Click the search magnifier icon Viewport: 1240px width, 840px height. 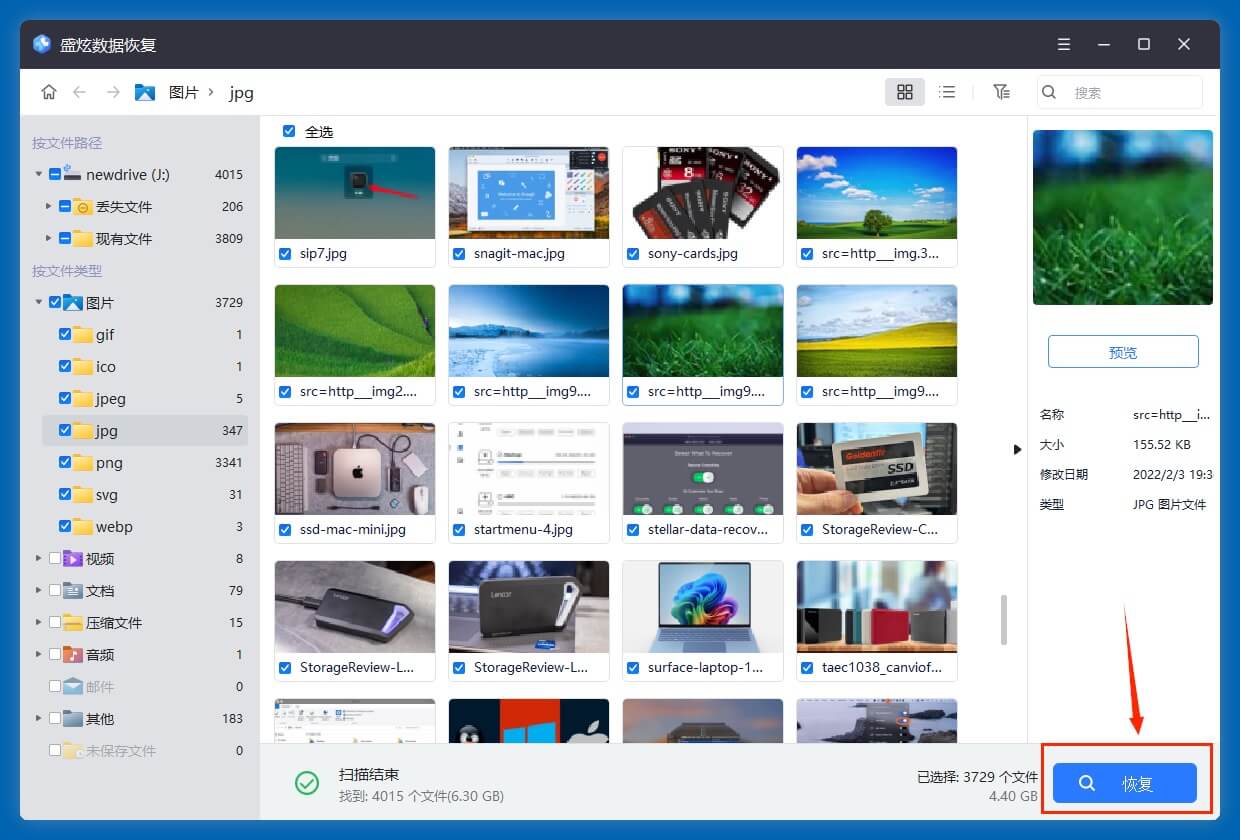pos(1048,91)
